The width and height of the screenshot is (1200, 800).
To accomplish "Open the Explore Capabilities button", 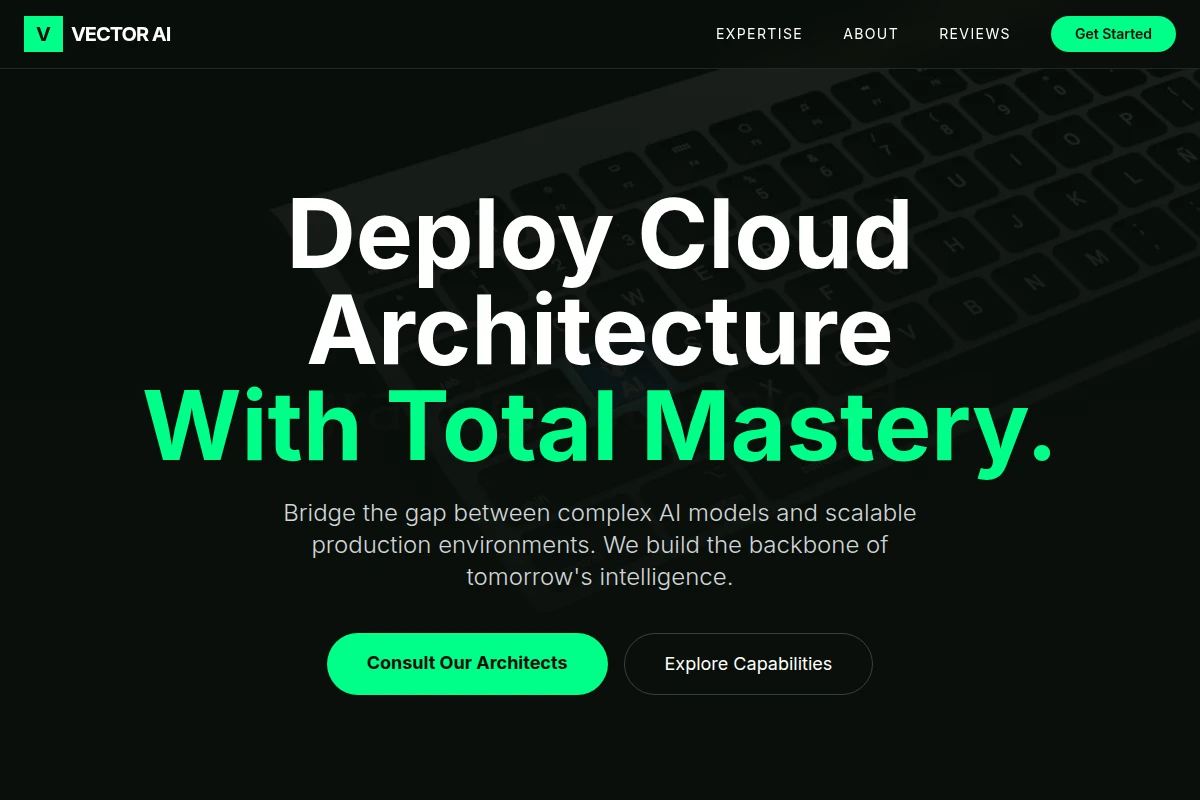I will pos(748,663).
